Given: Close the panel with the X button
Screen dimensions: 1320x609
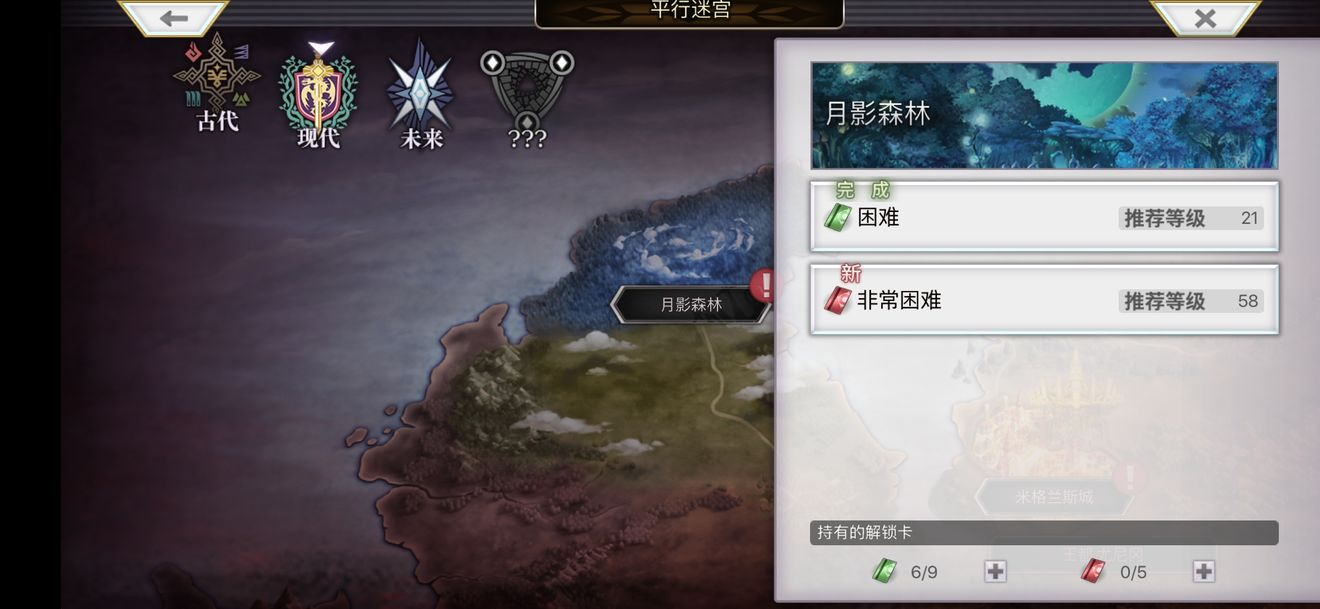Looking at the screenshot, I should [1205, 17].
